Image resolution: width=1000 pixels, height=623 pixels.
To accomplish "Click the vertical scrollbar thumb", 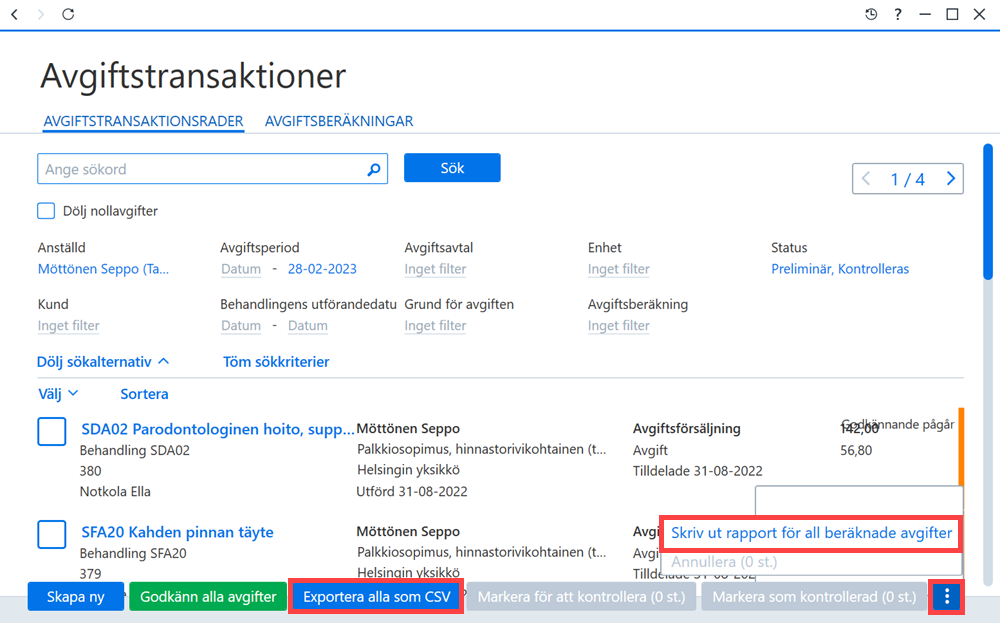I will [x=988, y=212].
